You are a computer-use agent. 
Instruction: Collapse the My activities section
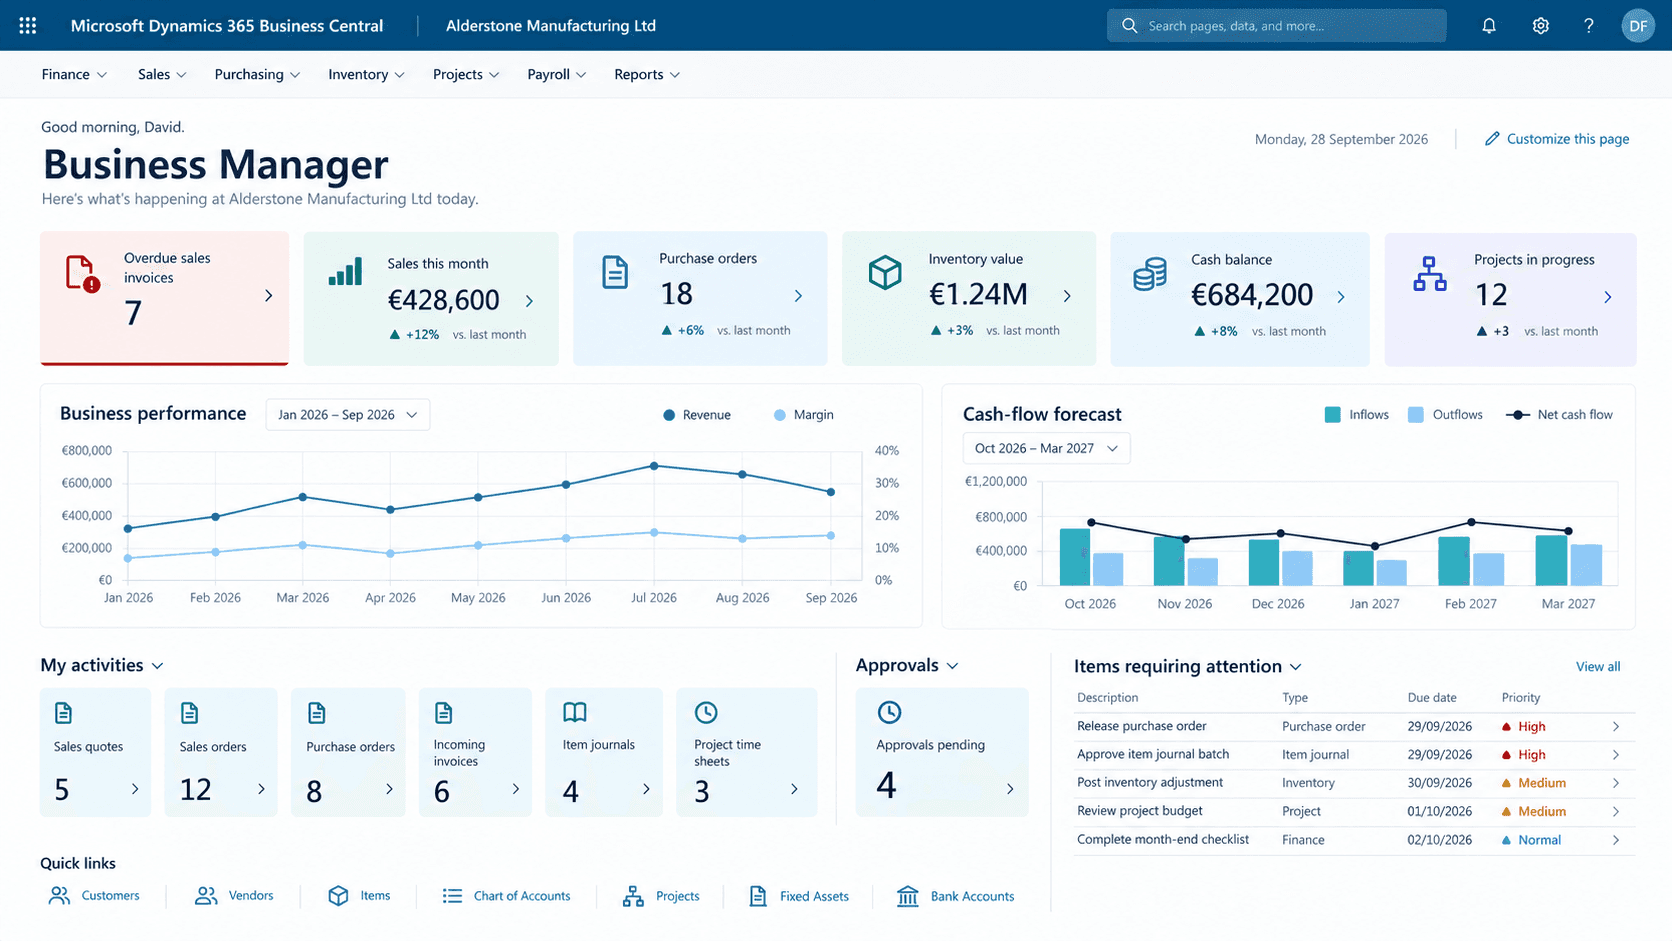[x=157, y=666]
